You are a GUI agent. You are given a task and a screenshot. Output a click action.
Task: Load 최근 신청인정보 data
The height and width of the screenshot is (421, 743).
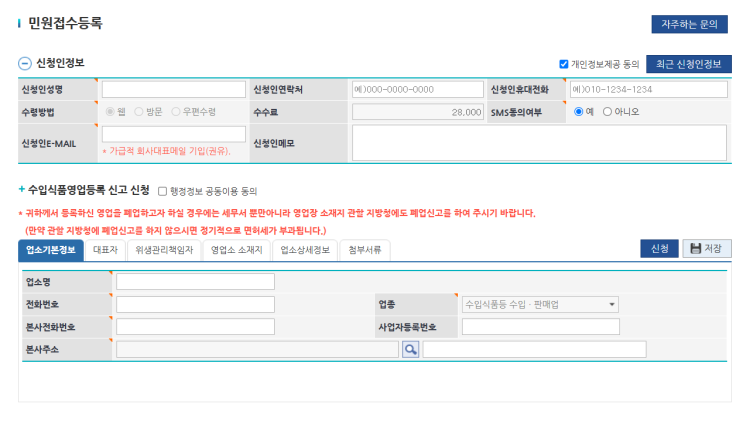(x=689, y=64)
